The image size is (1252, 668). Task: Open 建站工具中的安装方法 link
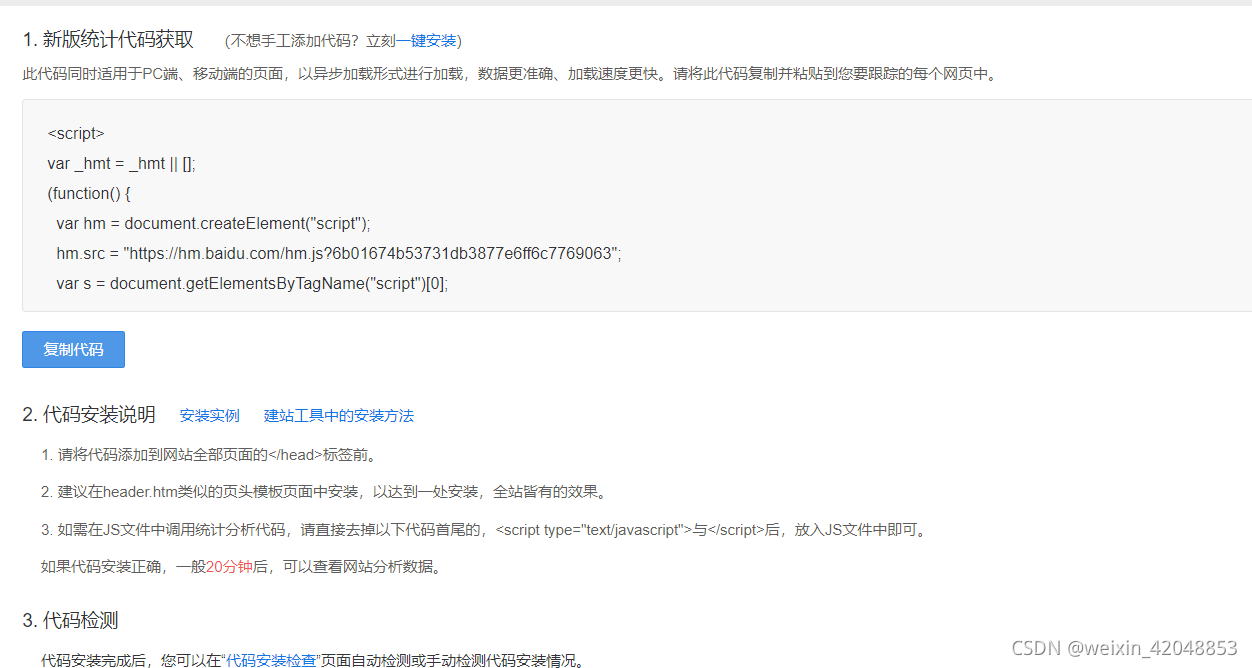point(339,415)
